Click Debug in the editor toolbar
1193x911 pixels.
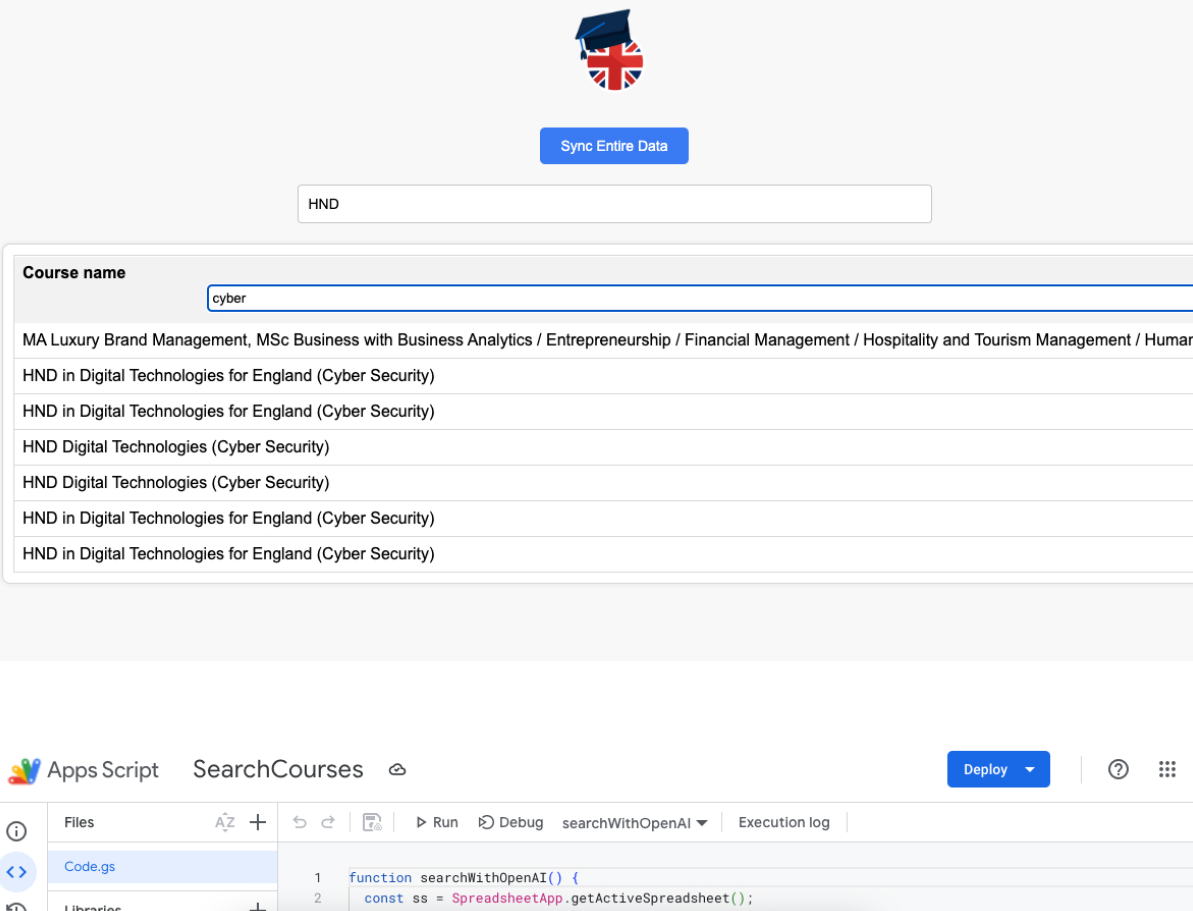click(511, 822)
